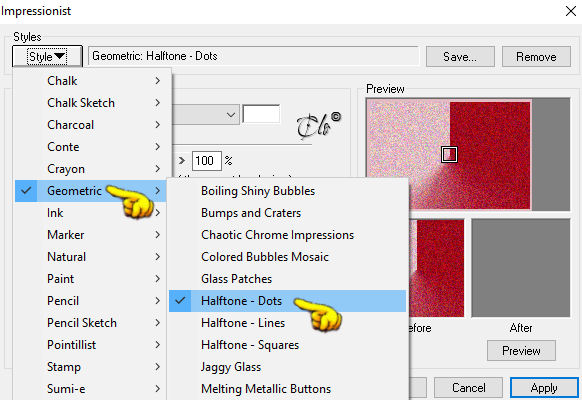Choose Halftone - Lines style

pos(243,323)
